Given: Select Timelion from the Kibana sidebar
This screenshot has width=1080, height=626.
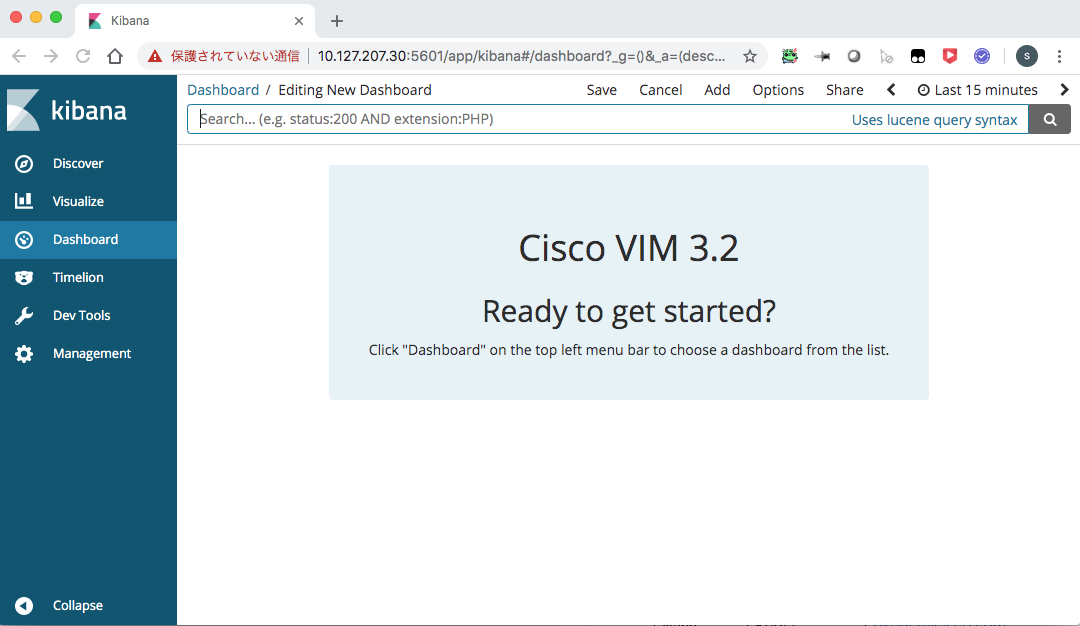Looking at the screenshot, I should click(76, 277).
